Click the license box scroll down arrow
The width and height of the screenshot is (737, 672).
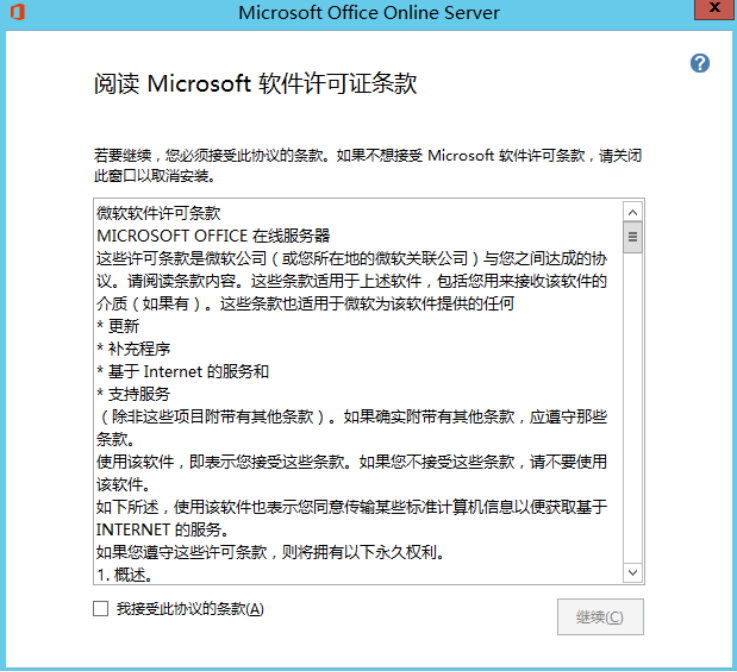(x=633, y=572)
